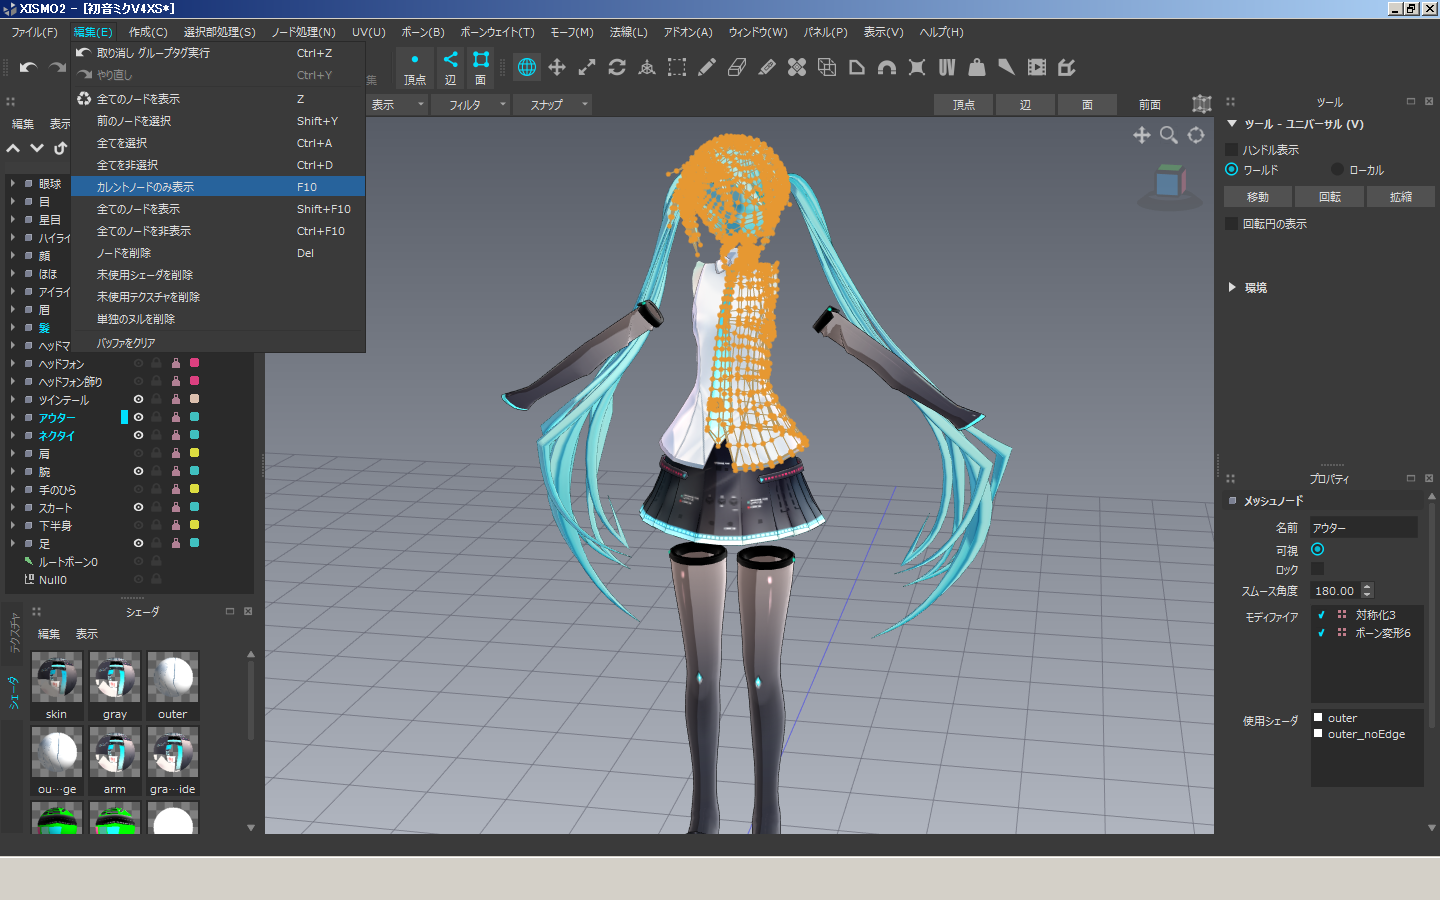Click the 前面 view label button
Screen dimensions: 1440x900
1150,104
